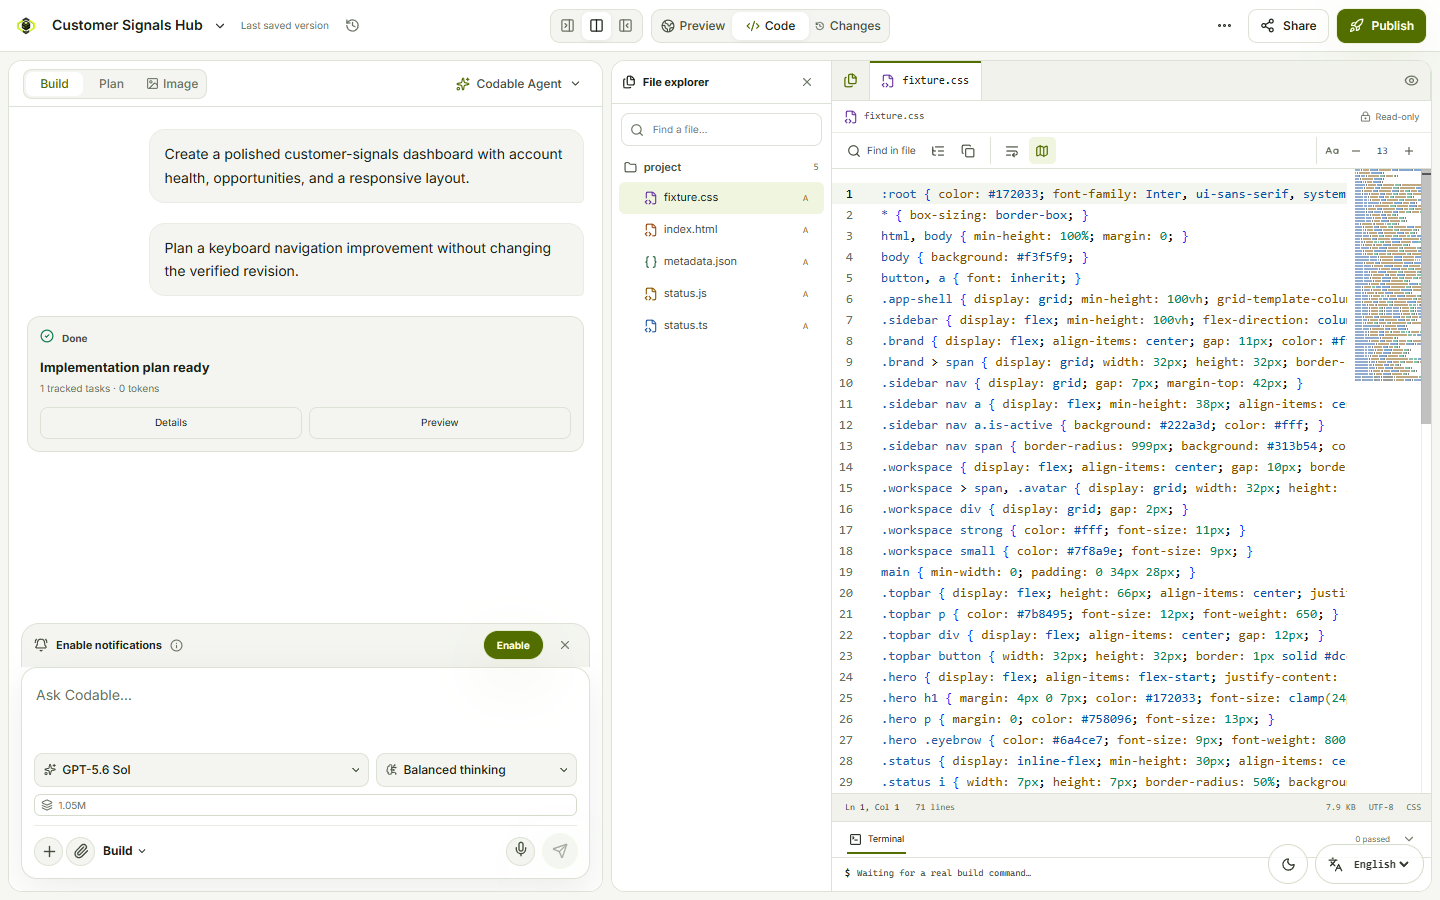Open status.js in file explorer

point(721,294)
